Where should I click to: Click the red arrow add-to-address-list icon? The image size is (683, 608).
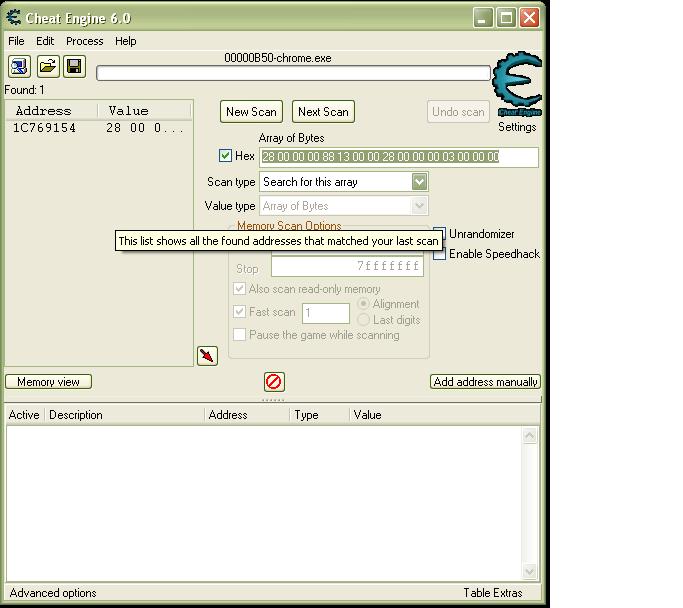pyautogui.click(x=207, y=356)
